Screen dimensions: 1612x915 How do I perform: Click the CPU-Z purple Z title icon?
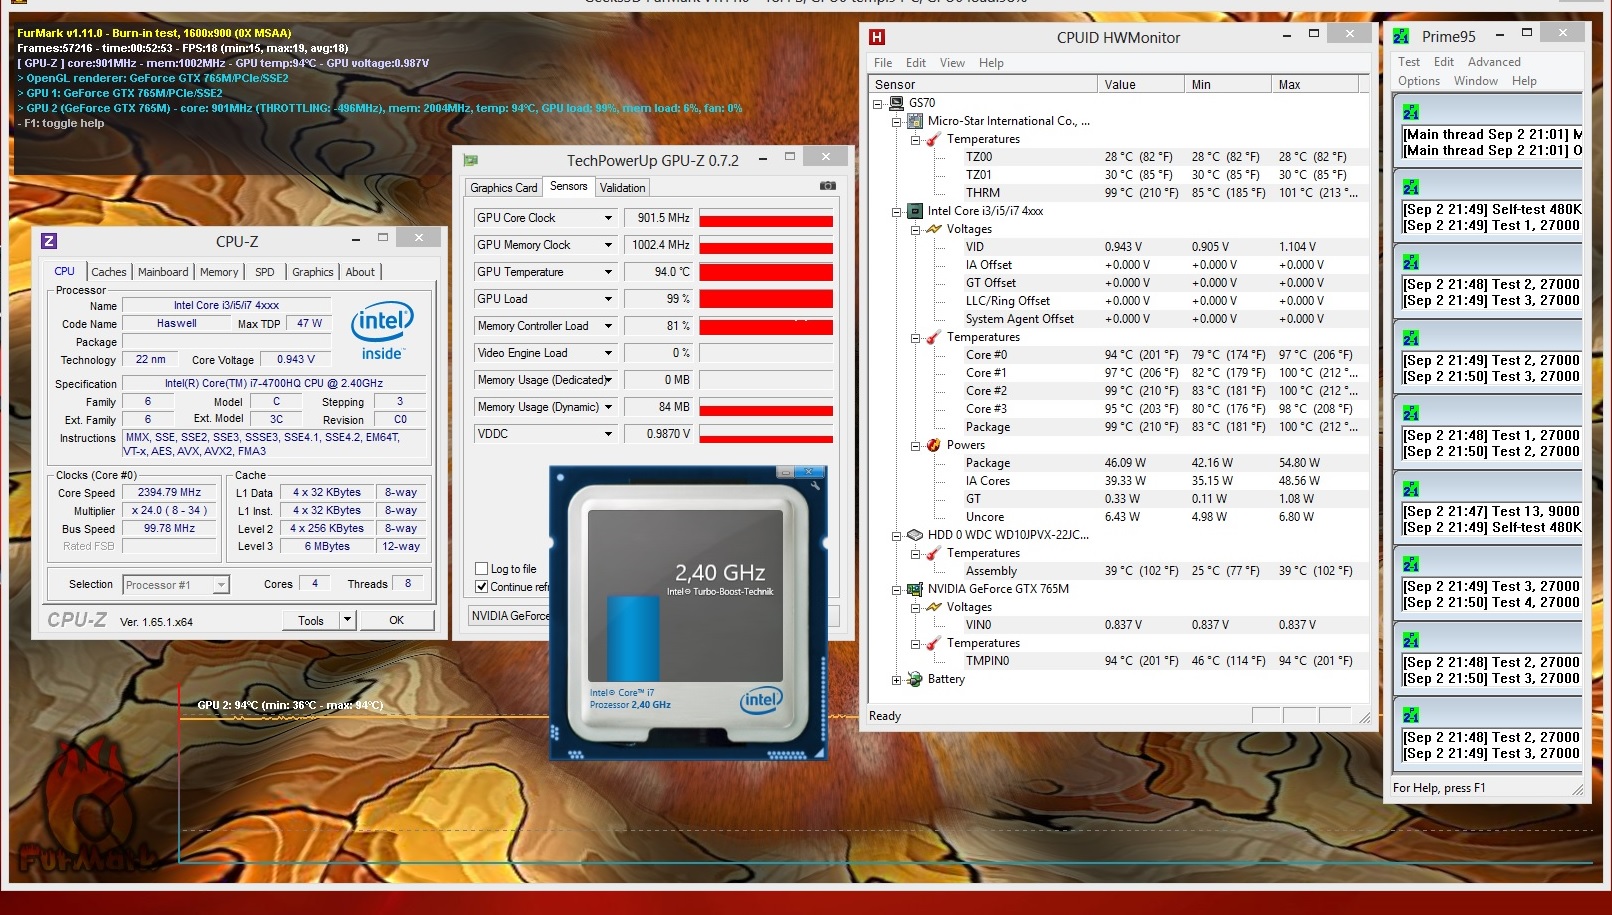(x=49, y=241)
